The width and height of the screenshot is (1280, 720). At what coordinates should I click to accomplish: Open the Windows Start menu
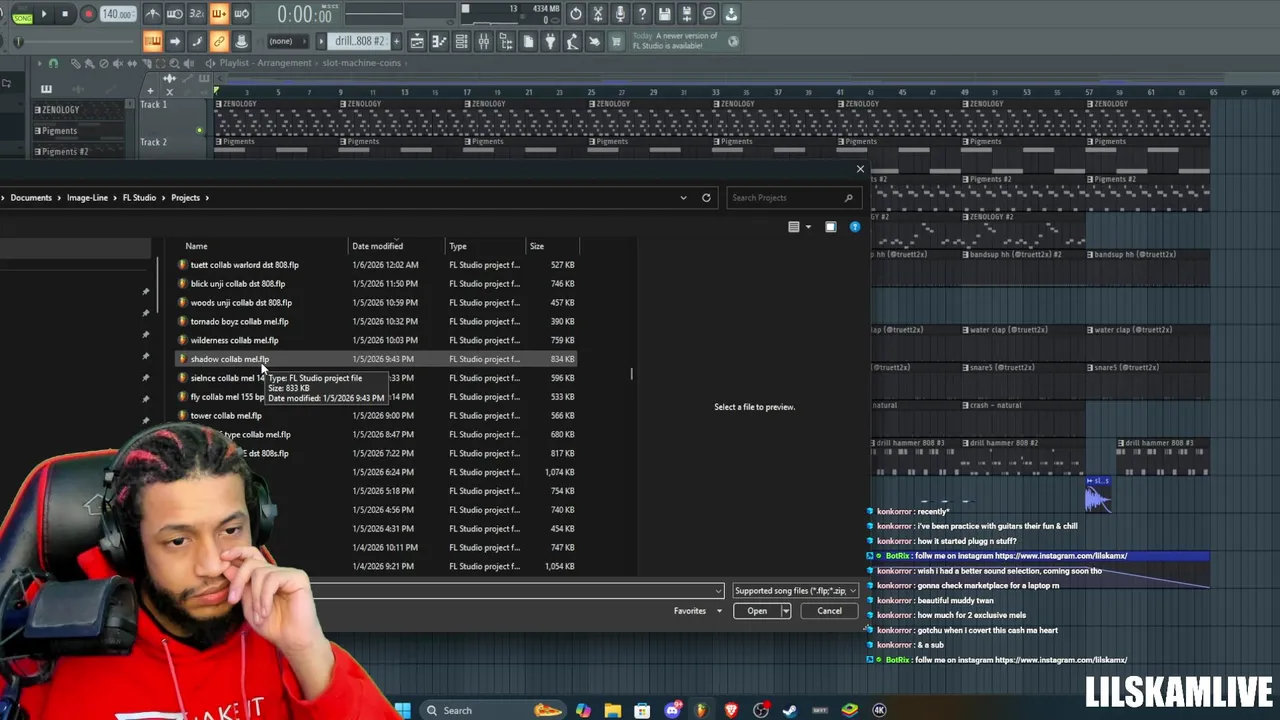tap(402, 710)
